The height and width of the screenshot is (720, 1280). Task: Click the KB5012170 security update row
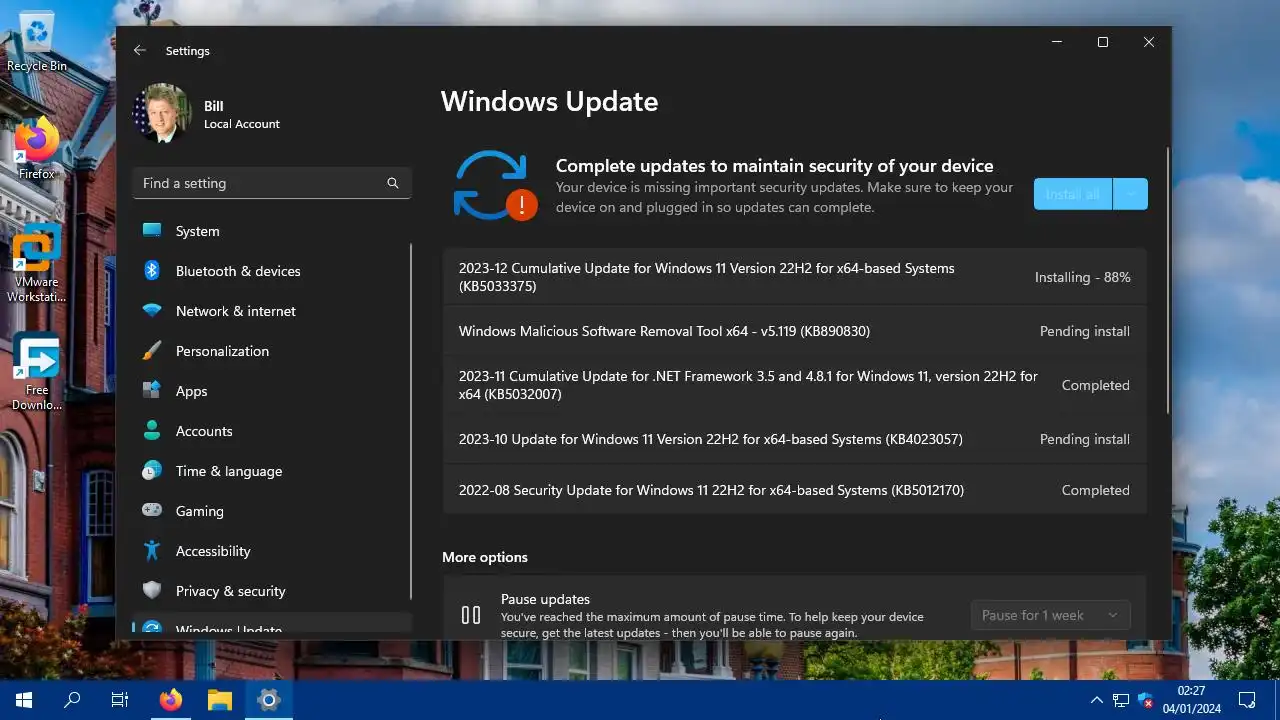click(x=794, y=490)
